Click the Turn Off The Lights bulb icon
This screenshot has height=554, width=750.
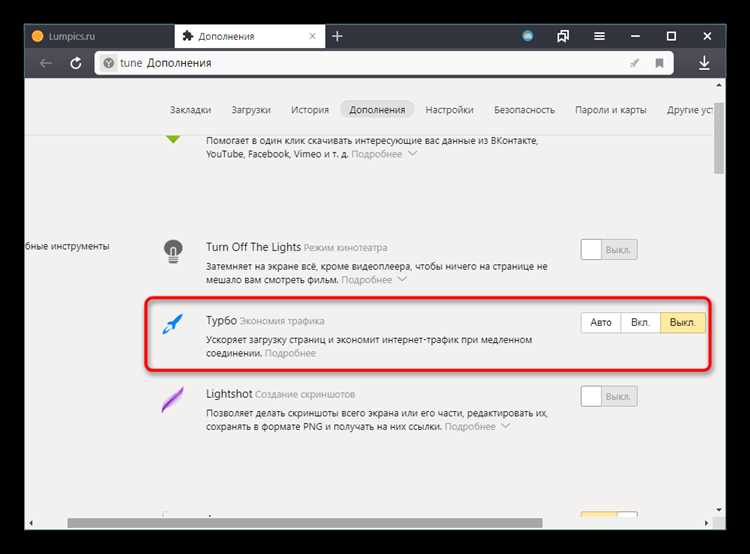(x=173, y=252)
